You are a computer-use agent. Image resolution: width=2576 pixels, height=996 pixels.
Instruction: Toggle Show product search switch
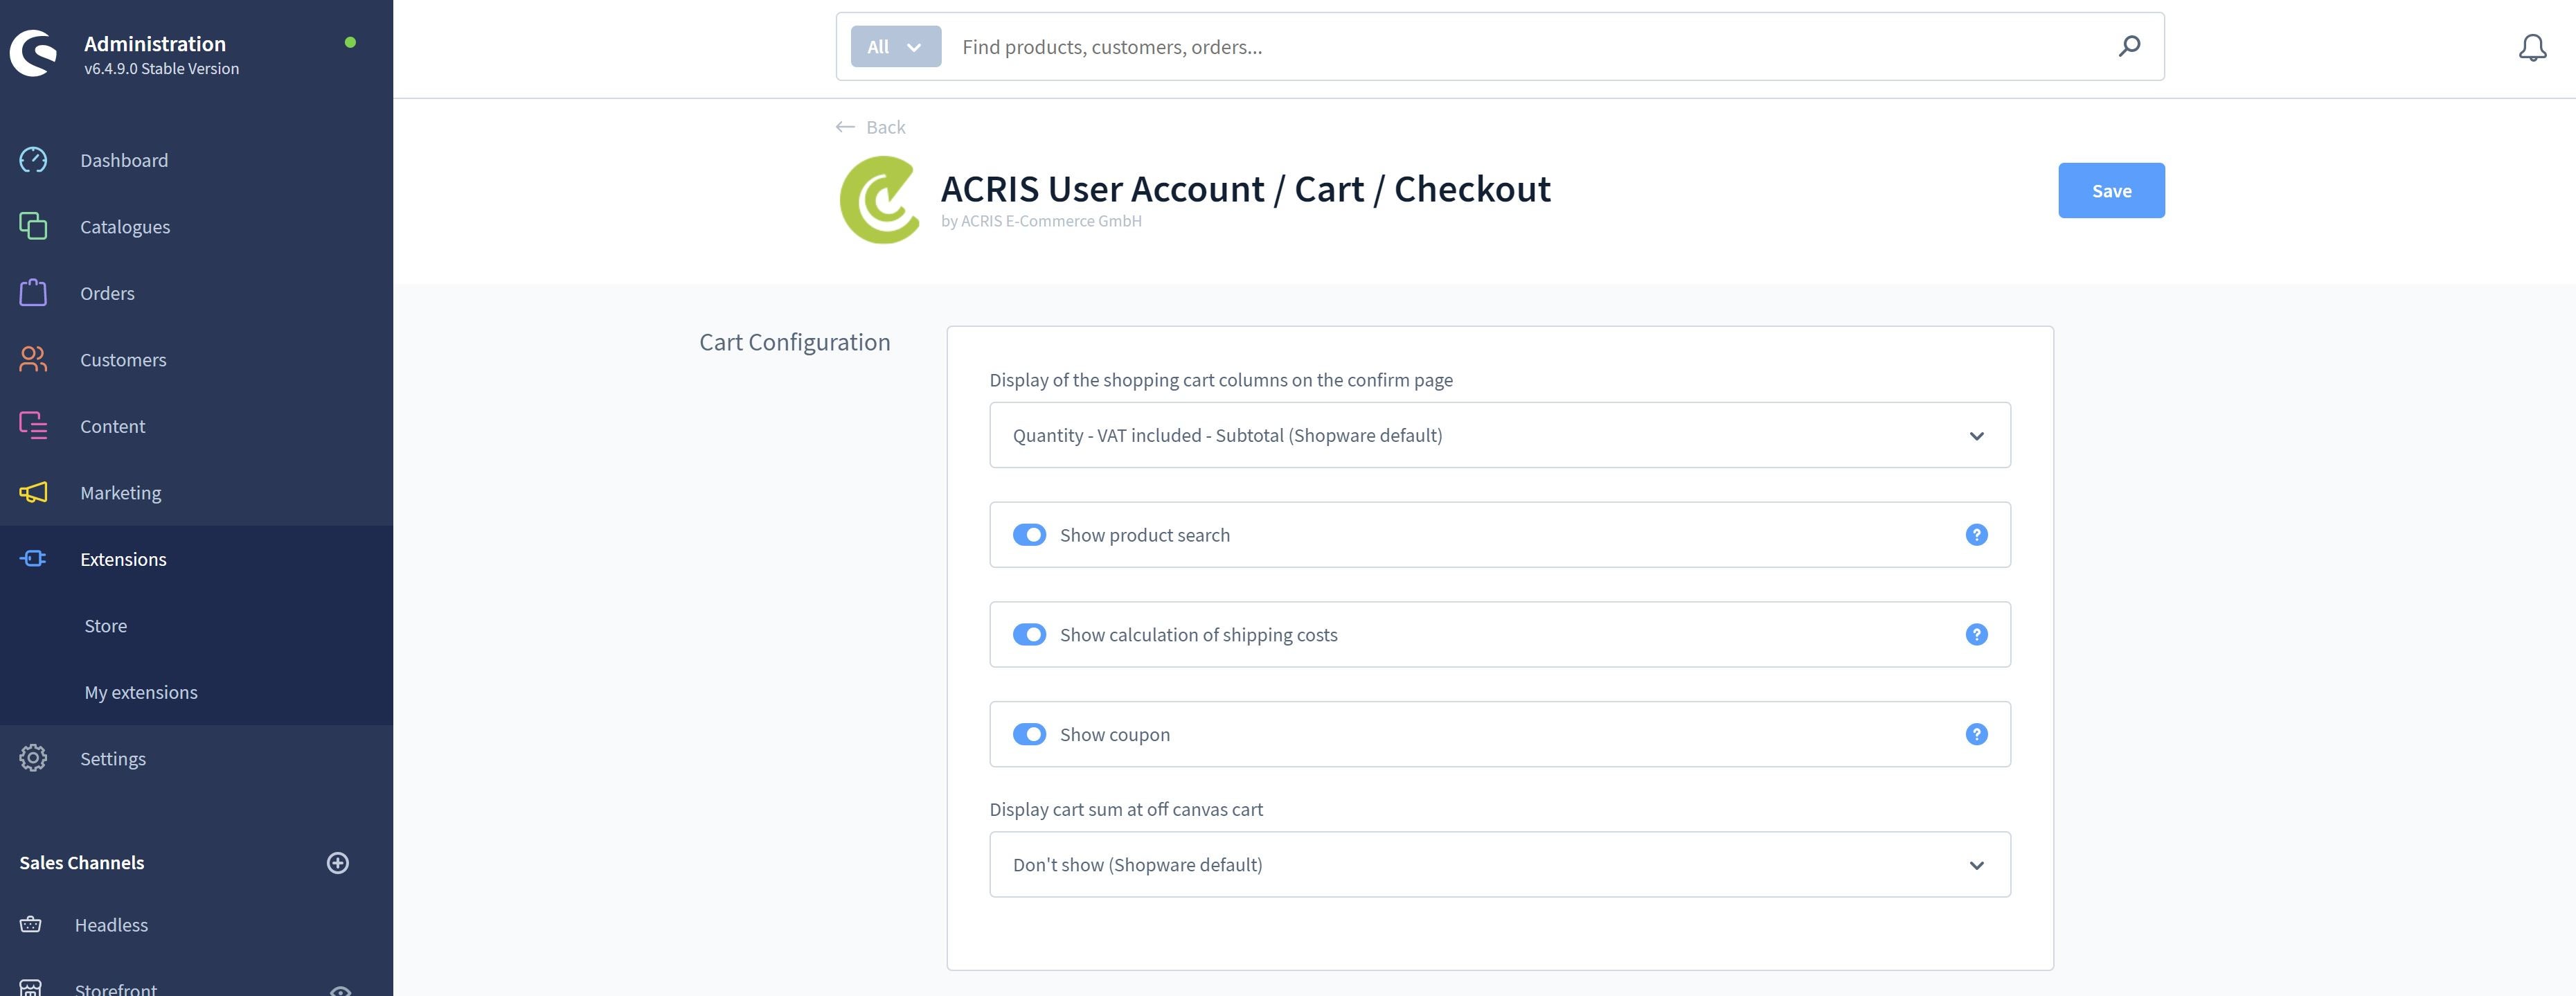pos(1029,535)
